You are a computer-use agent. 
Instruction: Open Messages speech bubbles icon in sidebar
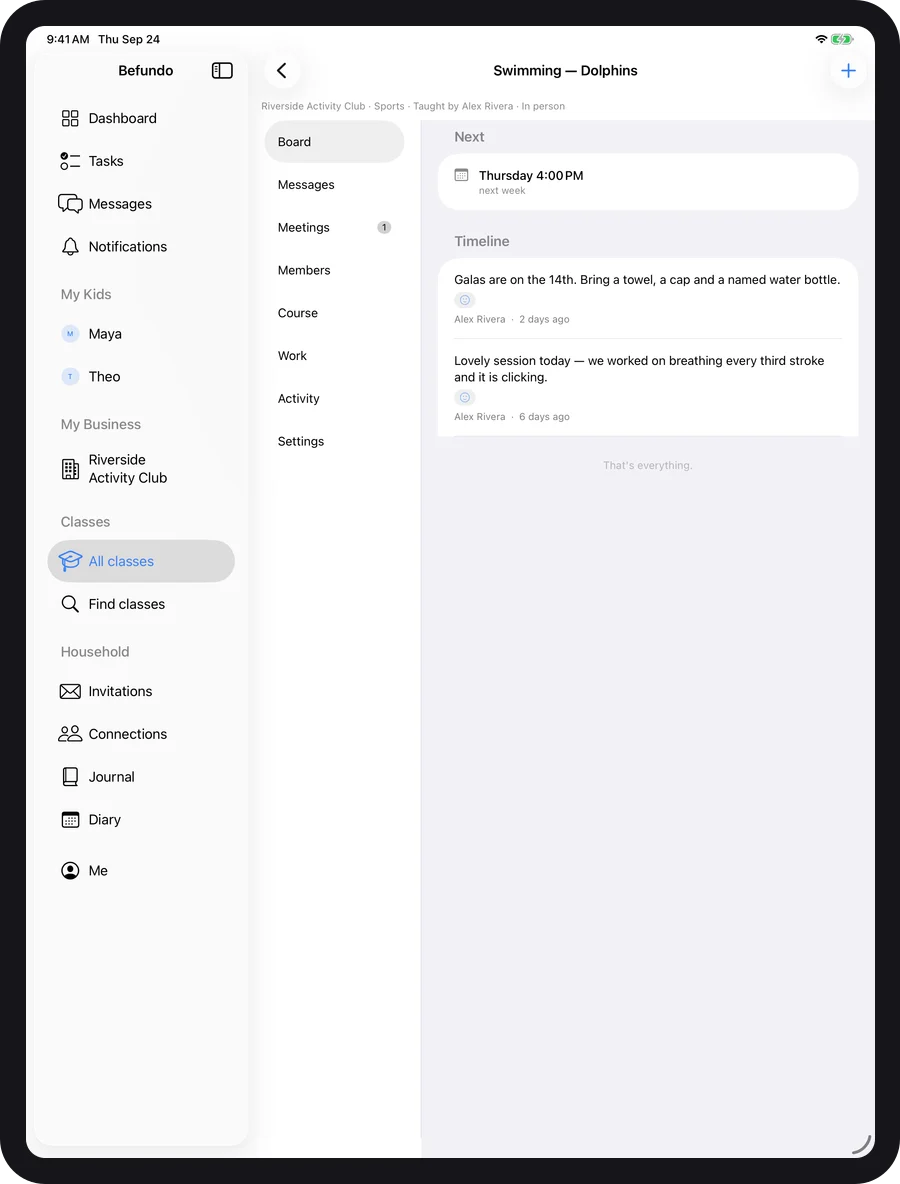click(x=70, y=204)
